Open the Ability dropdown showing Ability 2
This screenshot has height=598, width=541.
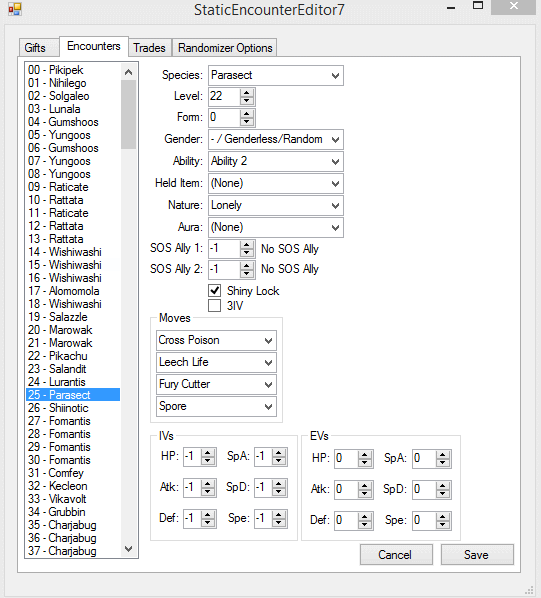pos(276,161)
